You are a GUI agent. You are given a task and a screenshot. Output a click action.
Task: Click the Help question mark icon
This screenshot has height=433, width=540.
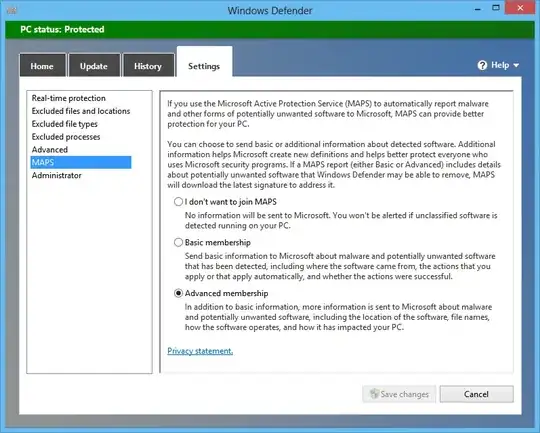pos(482,65)
